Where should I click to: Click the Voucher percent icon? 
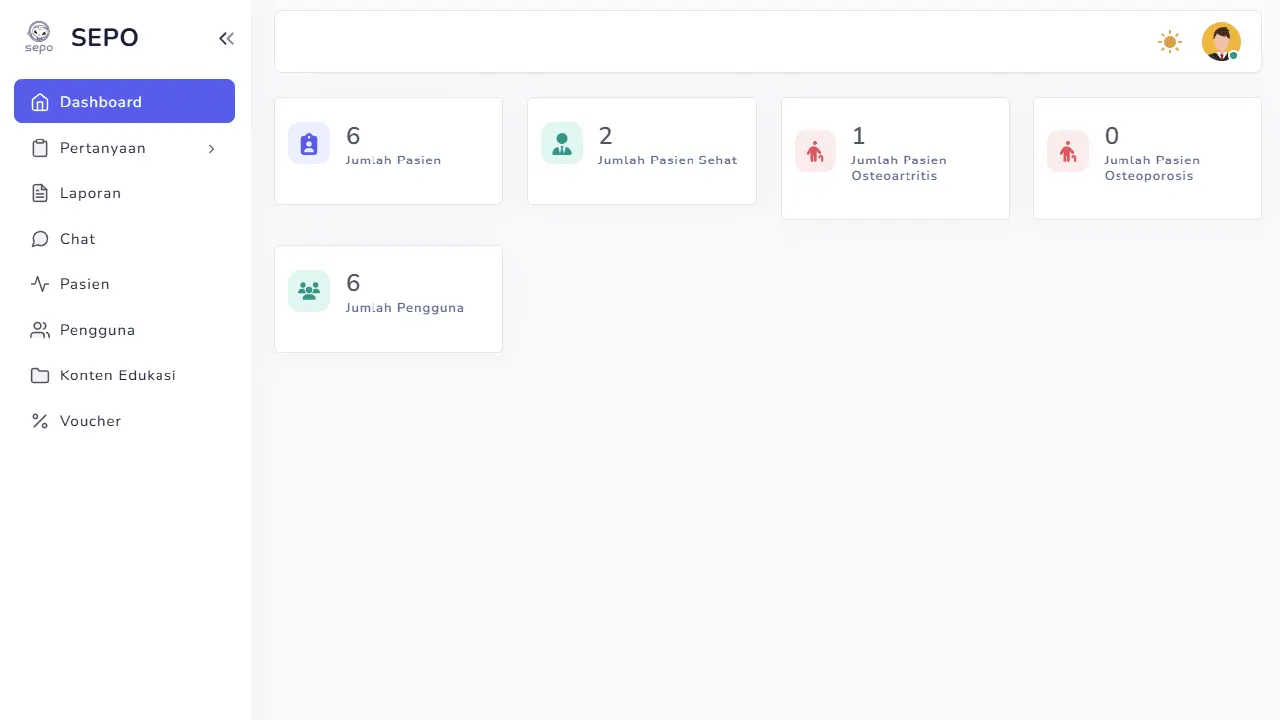pyautogui.click(x=40, y=421)
